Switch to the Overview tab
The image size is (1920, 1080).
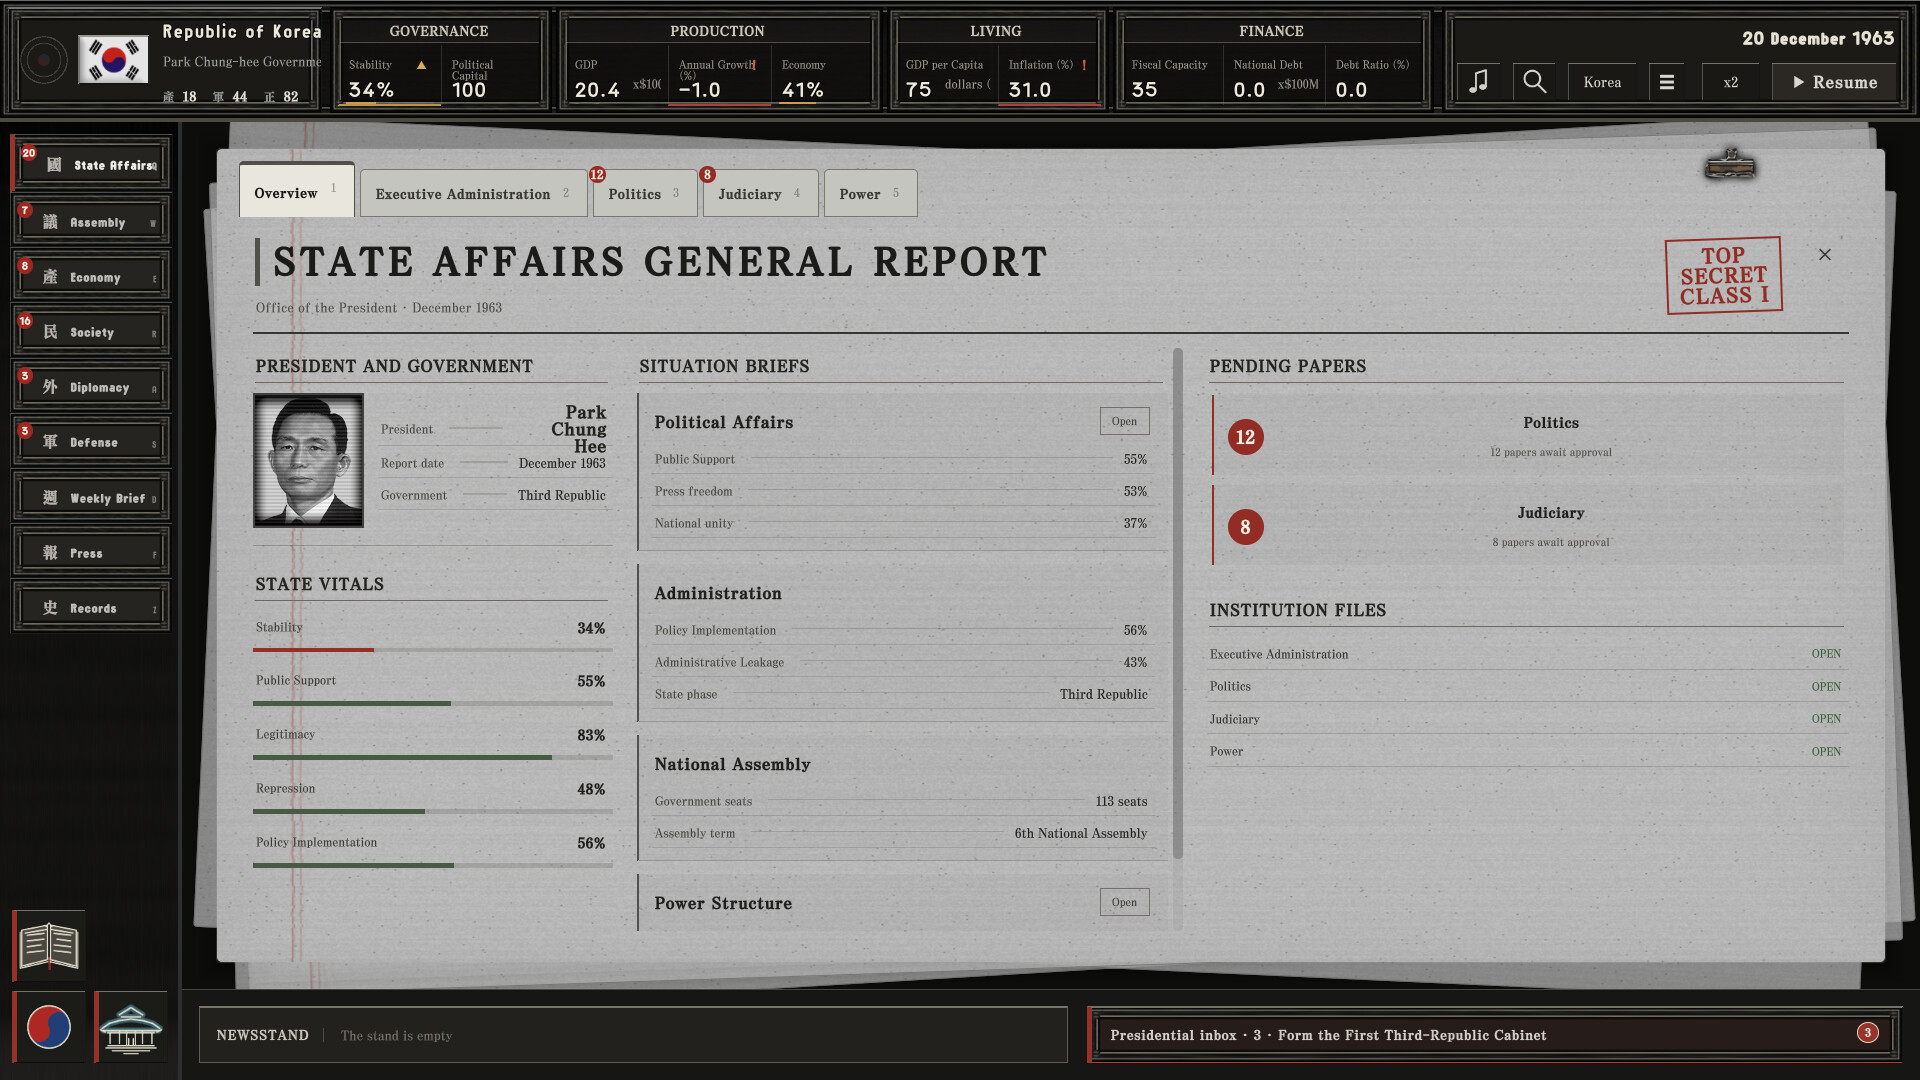[297, 192]
